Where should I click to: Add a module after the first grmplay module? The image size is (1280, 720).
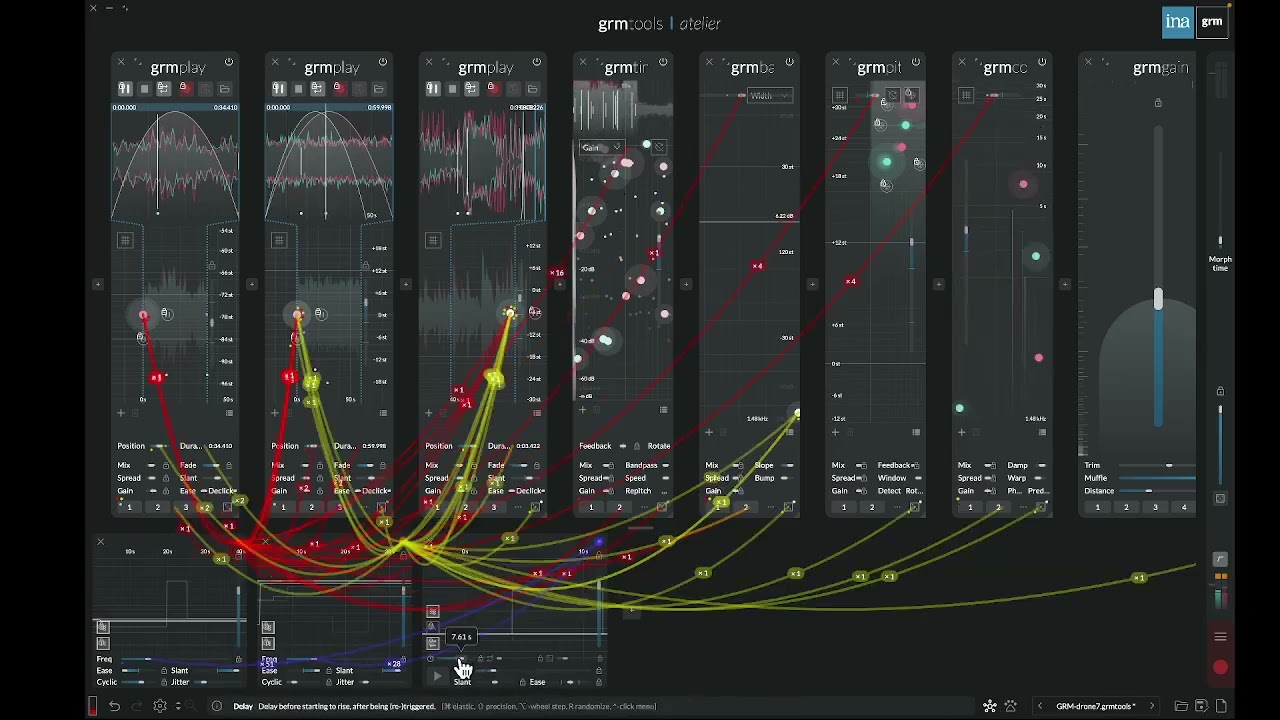coord(252,284)
